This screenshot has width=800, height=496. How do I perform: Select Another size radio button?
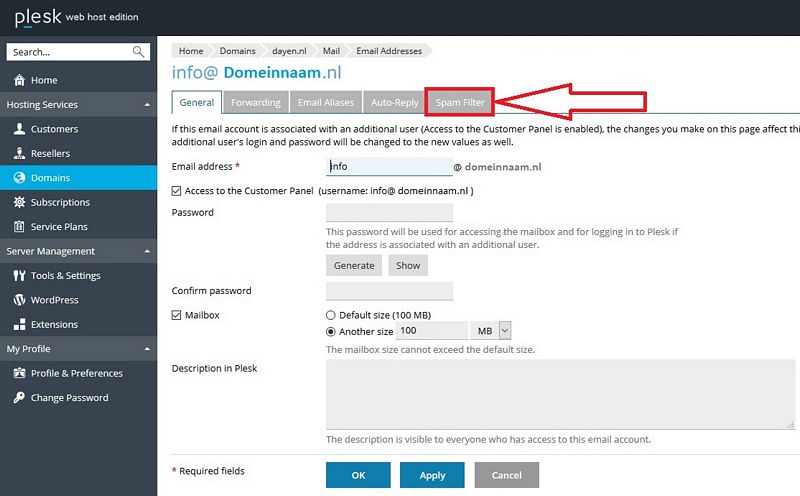click(x=331, y=332)
